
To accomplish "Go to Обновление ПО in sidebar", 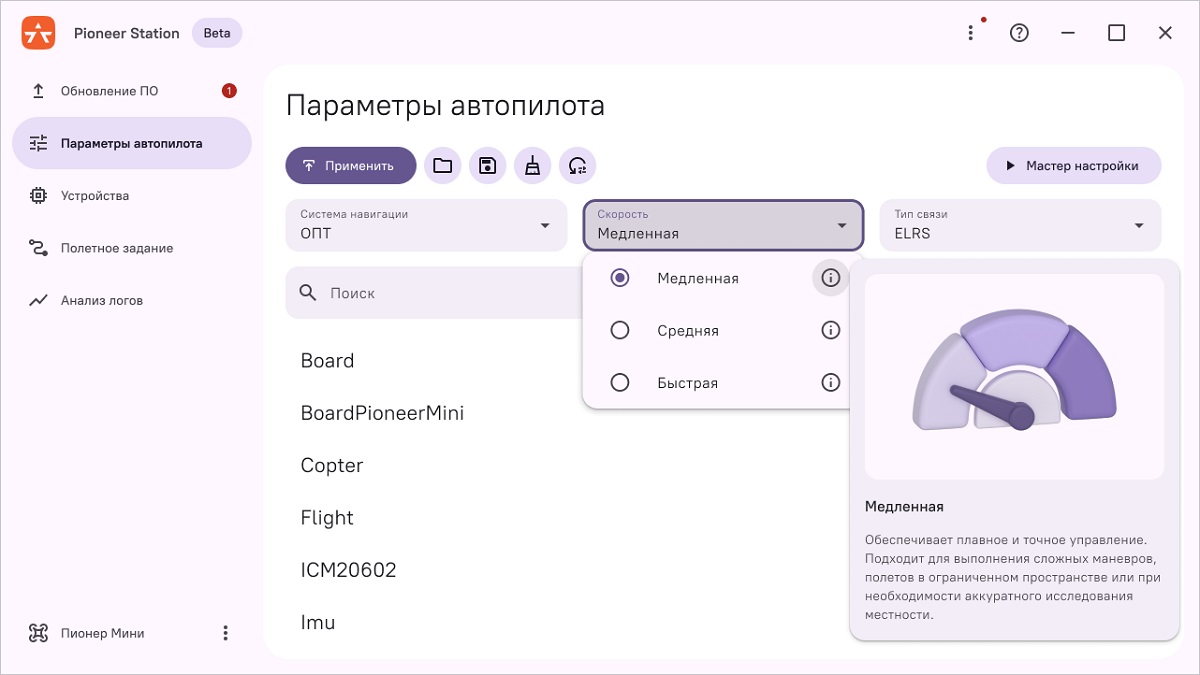I will [110, 91].
